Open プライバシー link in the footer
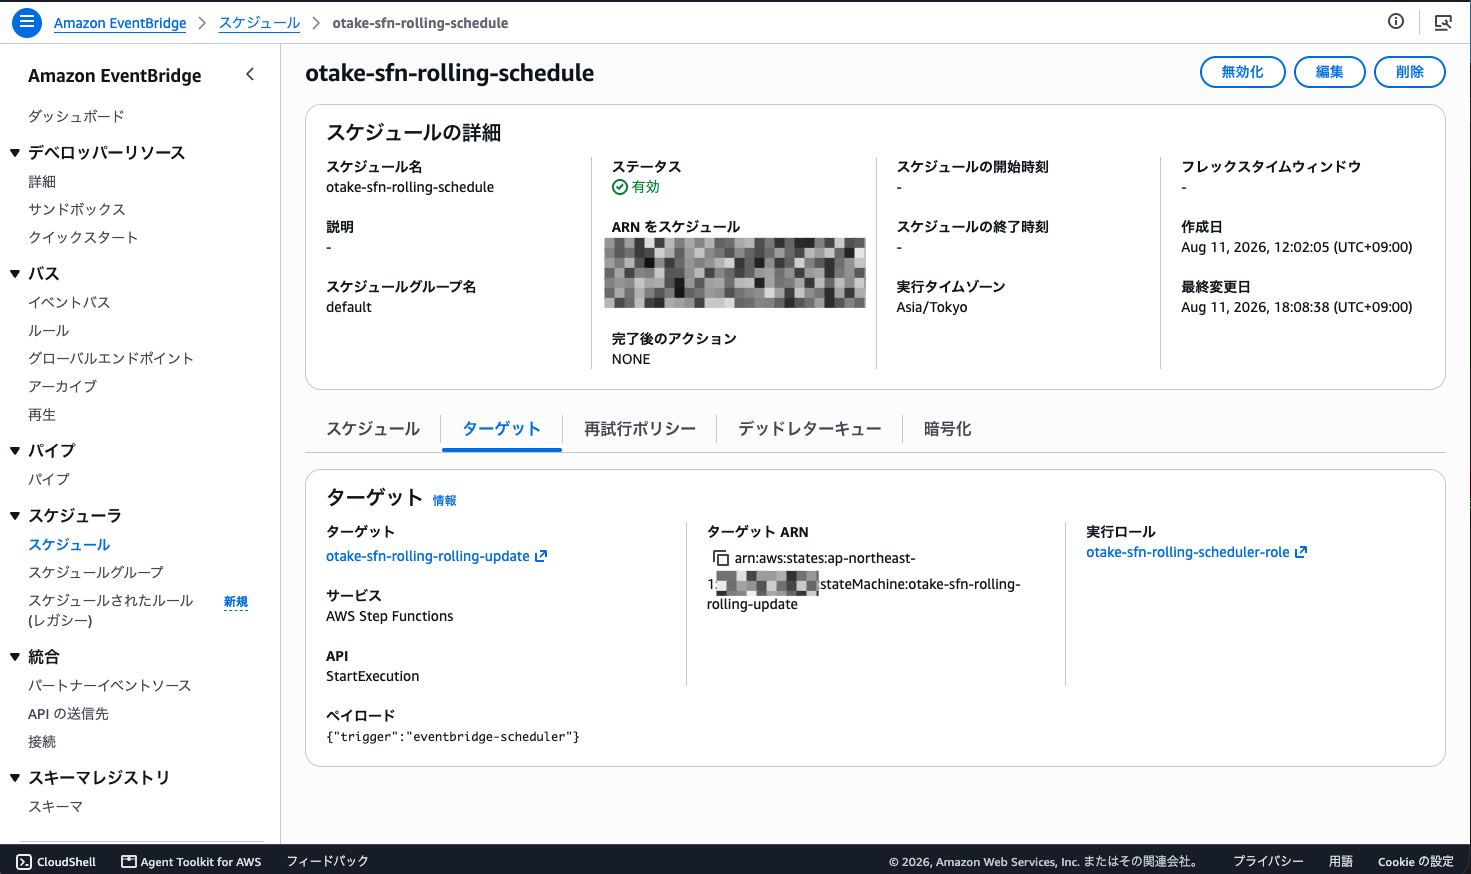Image resolution: width=1471 pixels, height=874 pixels. (1268, 861)
